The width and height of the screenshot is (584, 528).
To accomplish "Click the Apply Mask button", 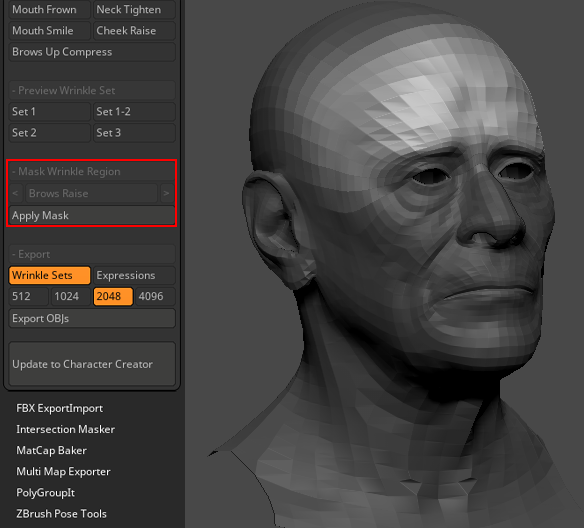I will [92, 215].
